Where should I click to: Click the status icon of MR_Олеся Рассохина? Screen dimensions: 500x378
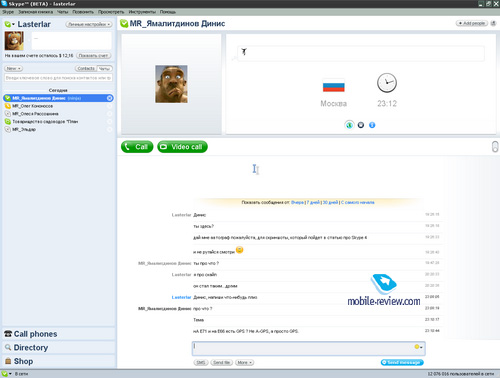pyautogui.click(x=8, y=114)
